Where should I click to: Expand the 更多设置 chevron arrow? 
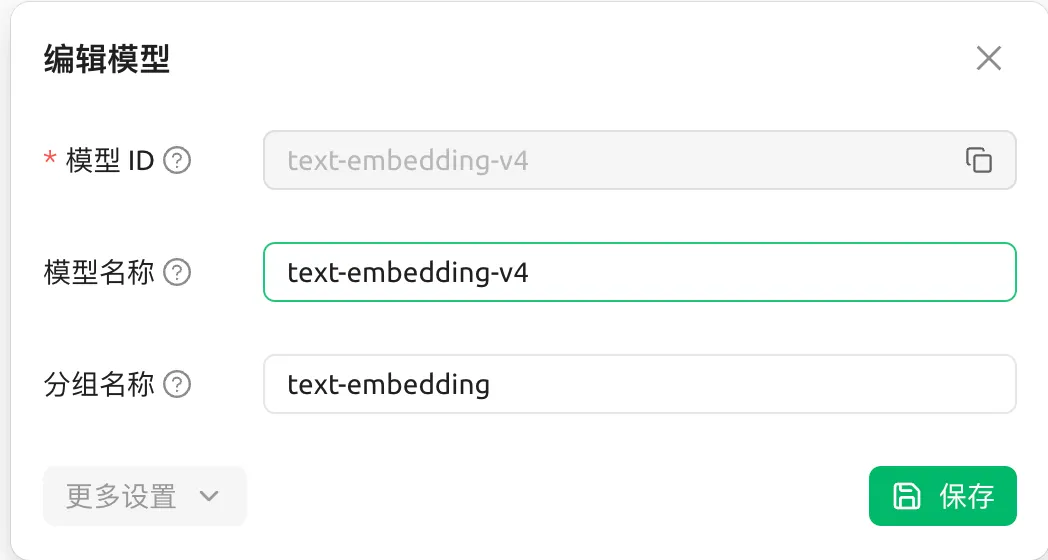209,496
